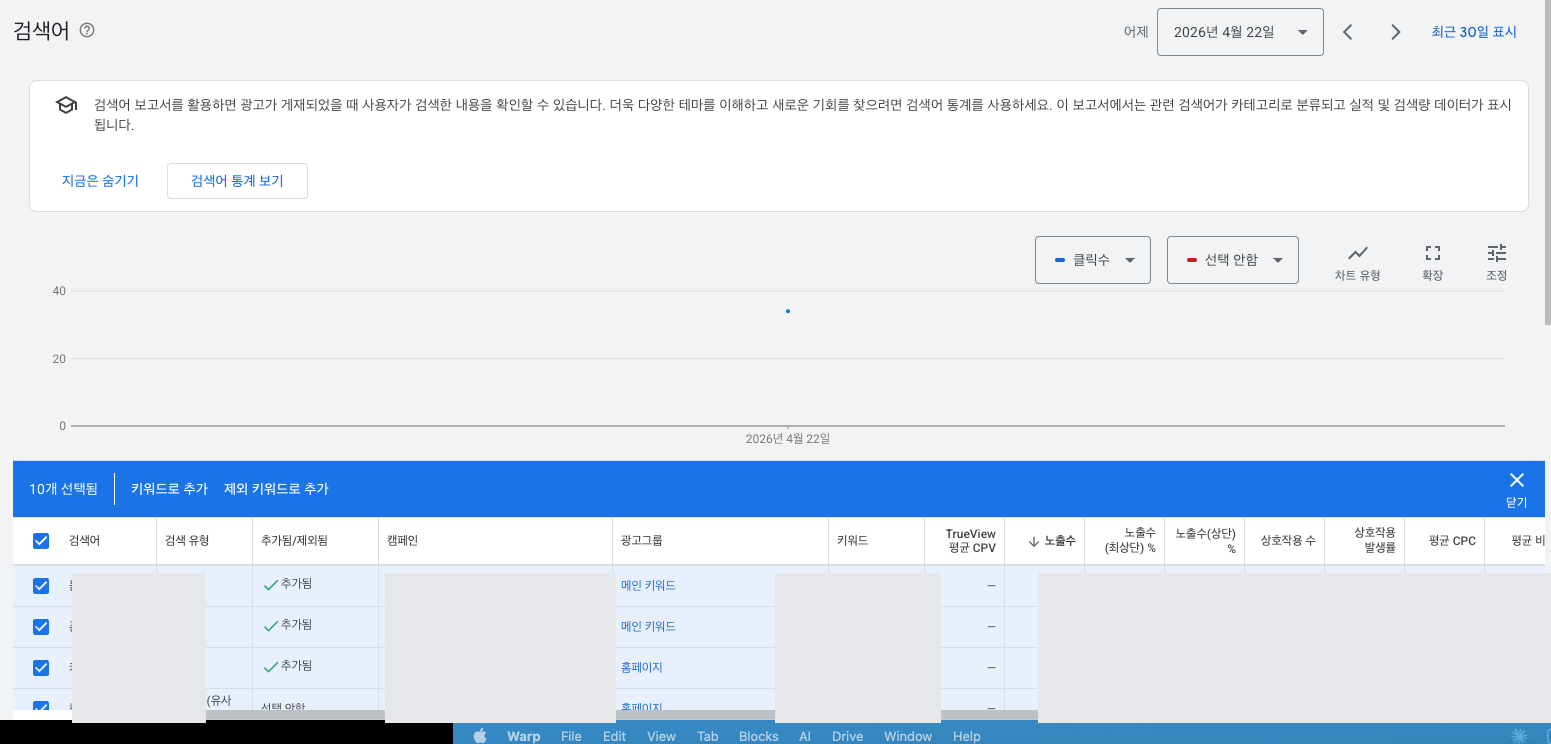This screenshot has height=744, width=1551.
Task: Open the 2026년 4월 22일 date dropdown
Action: point(1240,31)
